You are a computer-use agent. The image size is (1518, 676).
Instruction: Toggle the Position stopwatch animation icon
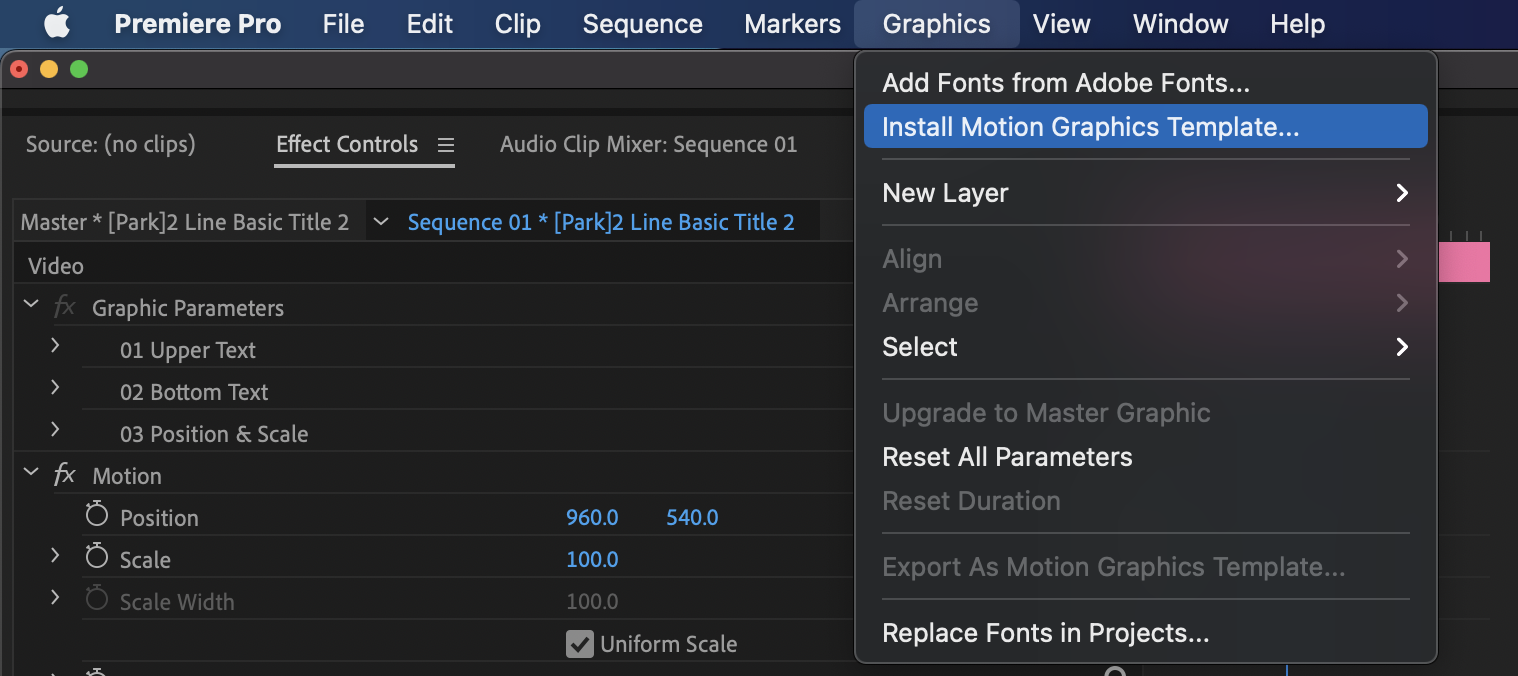(x=96, y=516)
